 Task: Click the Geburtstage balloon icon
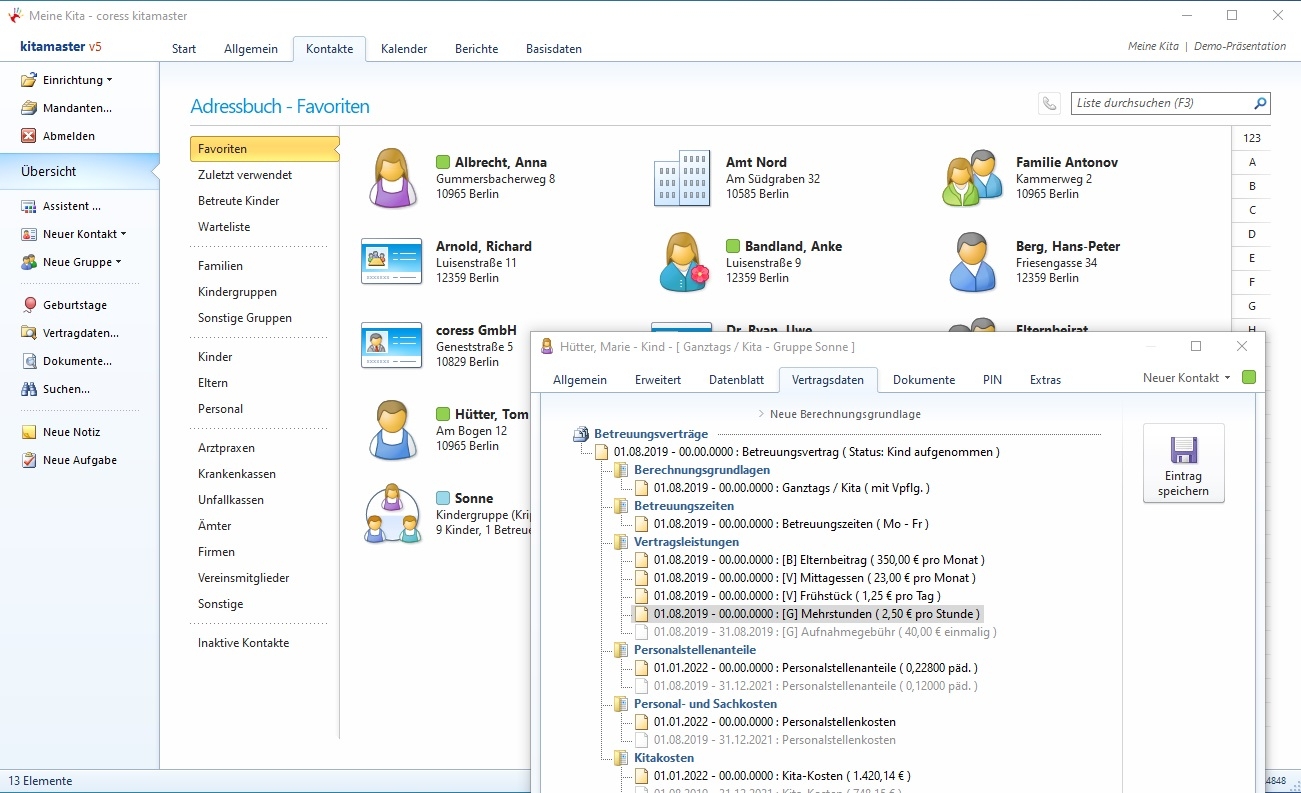(x=29, y=305)
